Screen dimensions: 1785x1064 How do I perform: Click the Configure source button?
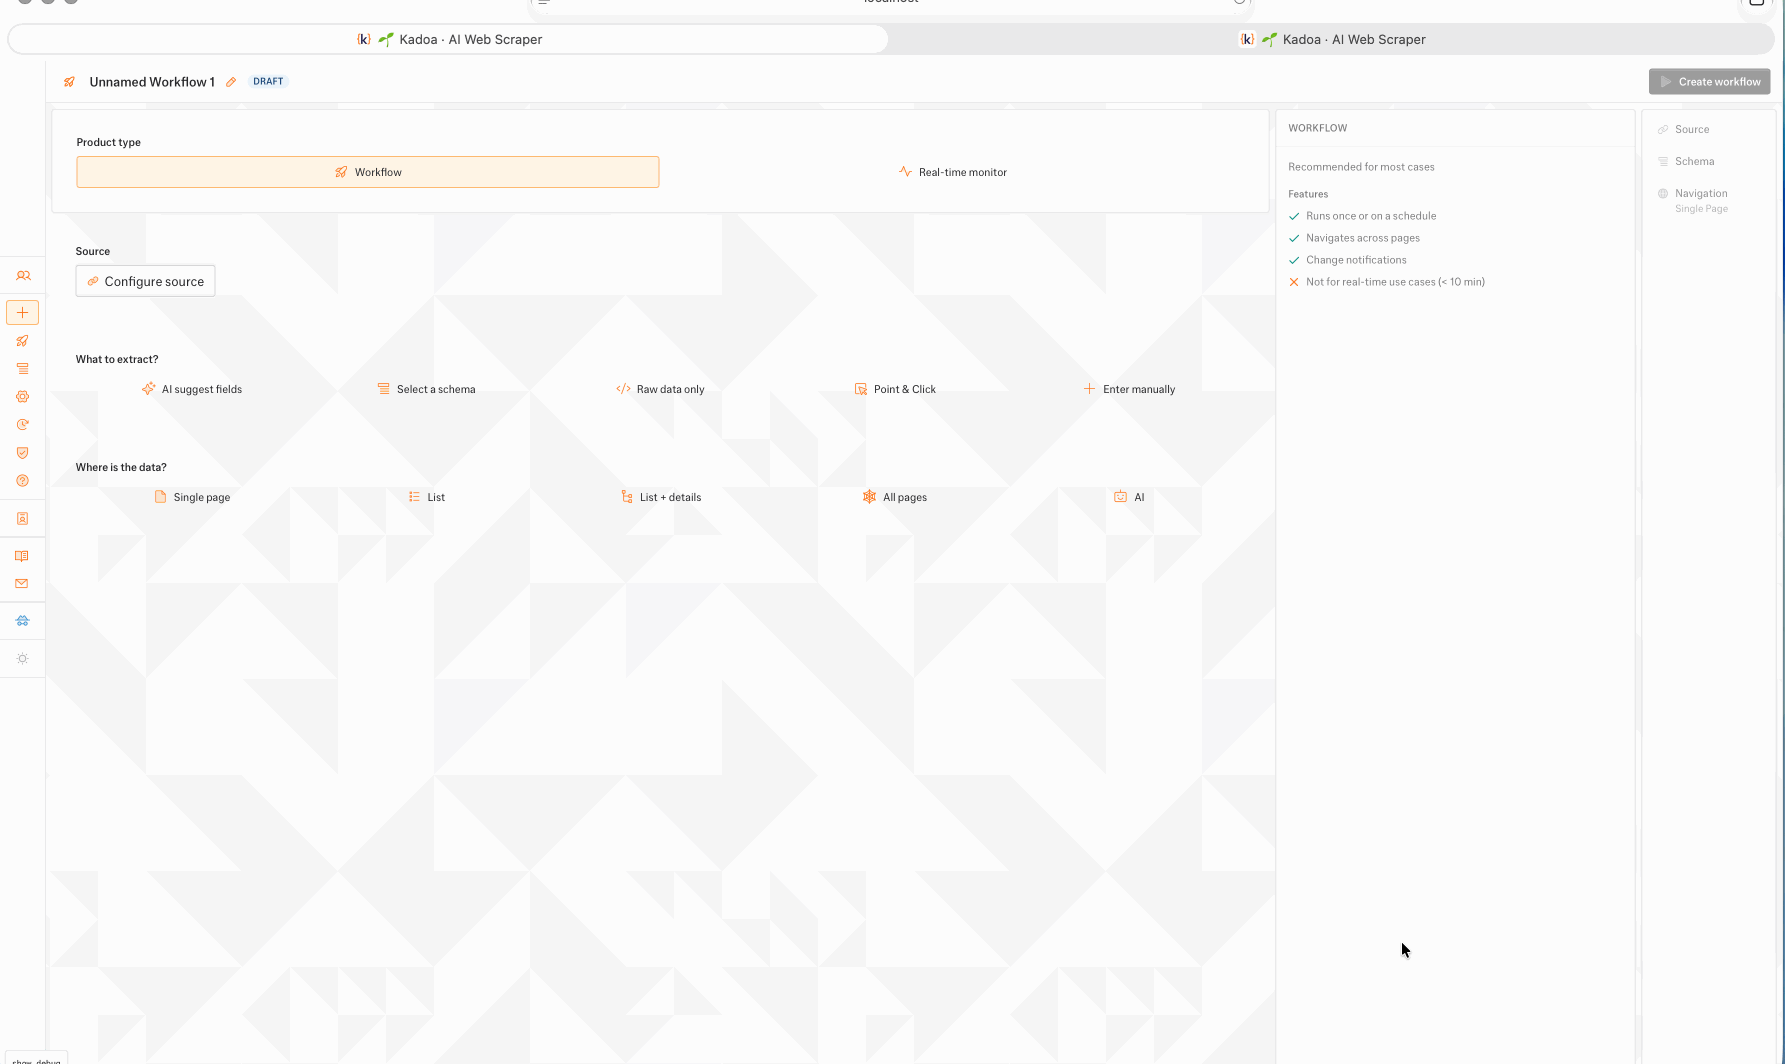(145, 281)
